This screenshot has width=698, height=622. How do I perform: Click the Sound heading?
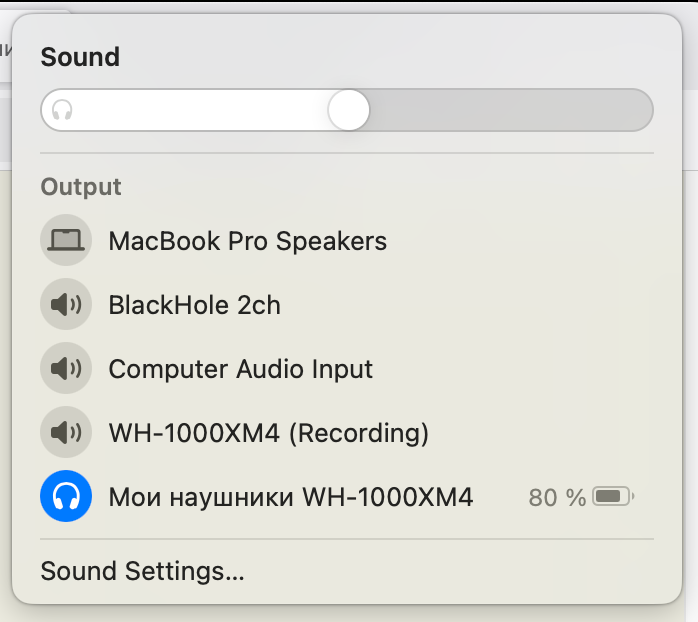pos(80,57)
